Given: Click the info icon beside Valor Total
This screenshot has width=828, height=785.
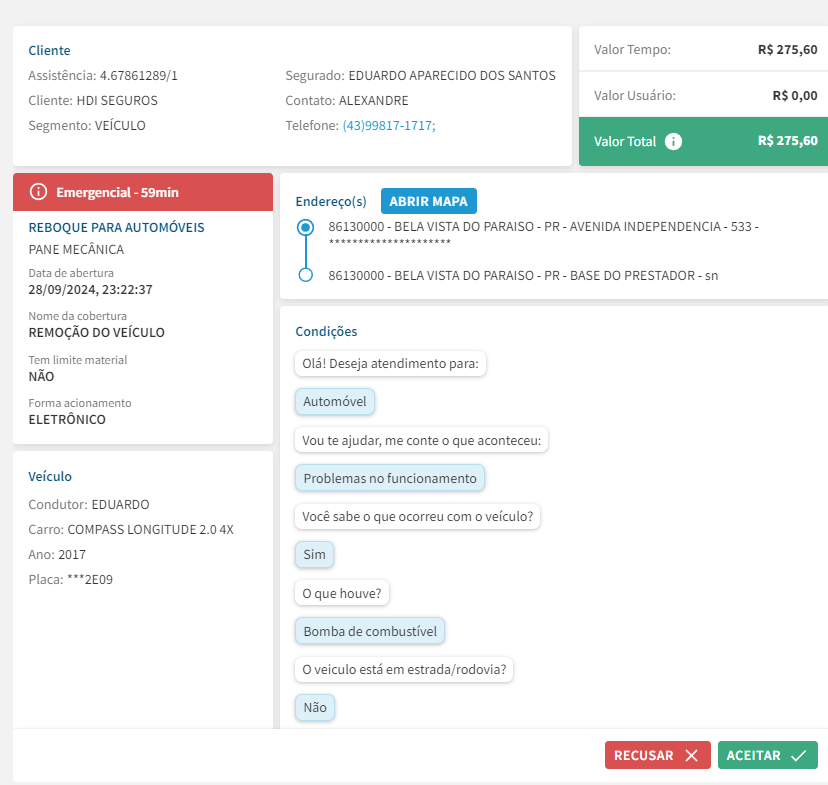Looking at the screenshot, I should pyautogui.click(x=674, y=141).
